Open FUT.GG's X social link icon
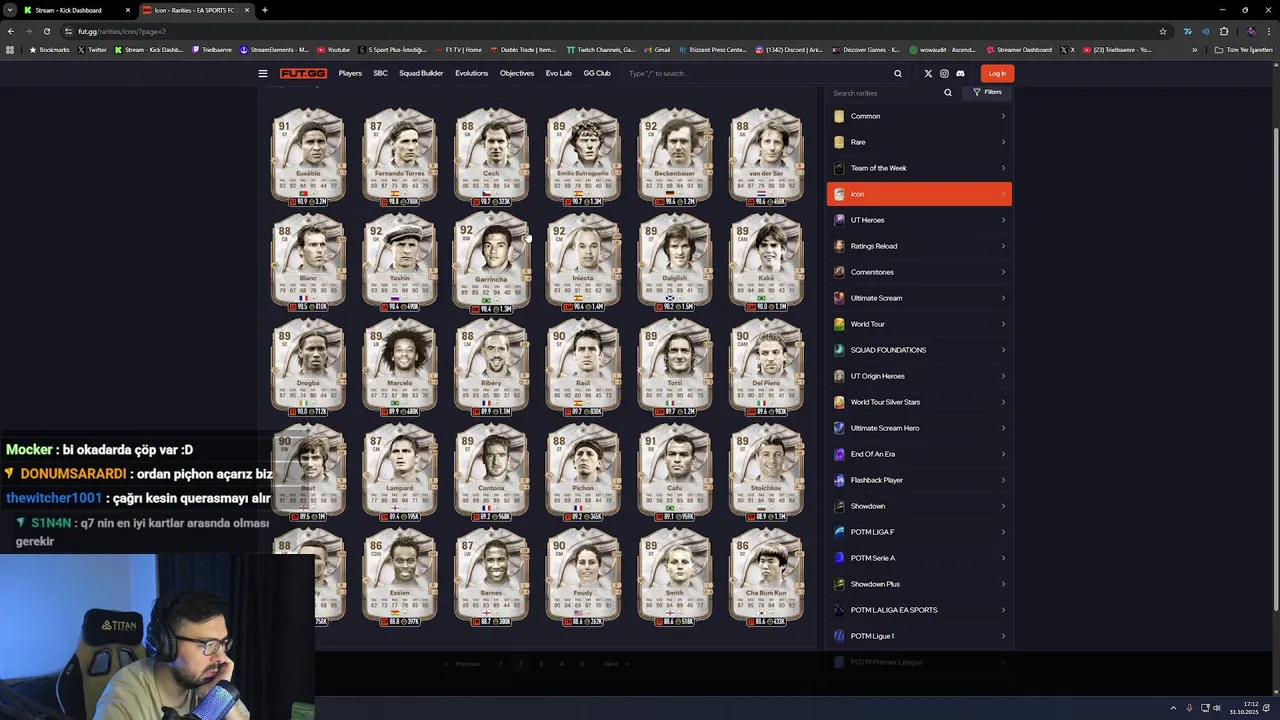Image resolution: width=1280 pixels, height=720 pixels. 928,73
